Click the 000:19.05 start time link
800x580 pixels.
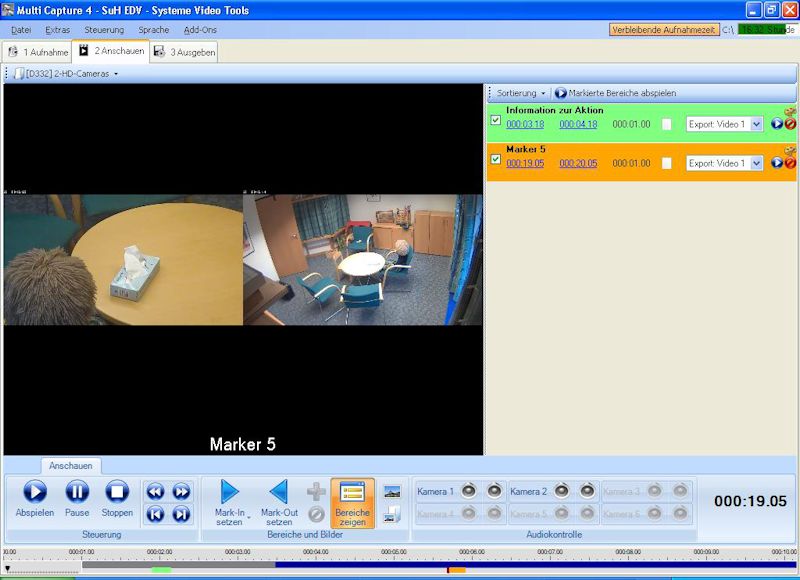click(x=525, y=163)
